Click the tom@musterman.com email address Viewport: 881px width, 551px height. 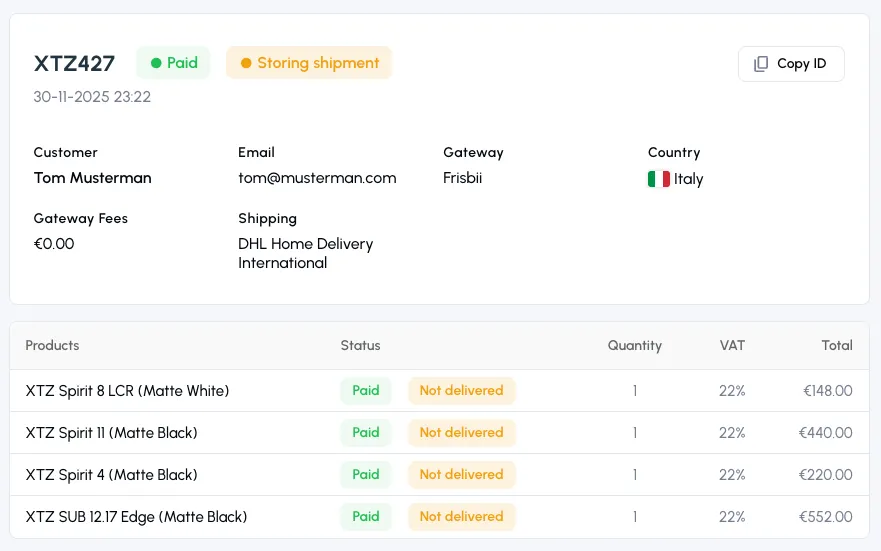317,178
